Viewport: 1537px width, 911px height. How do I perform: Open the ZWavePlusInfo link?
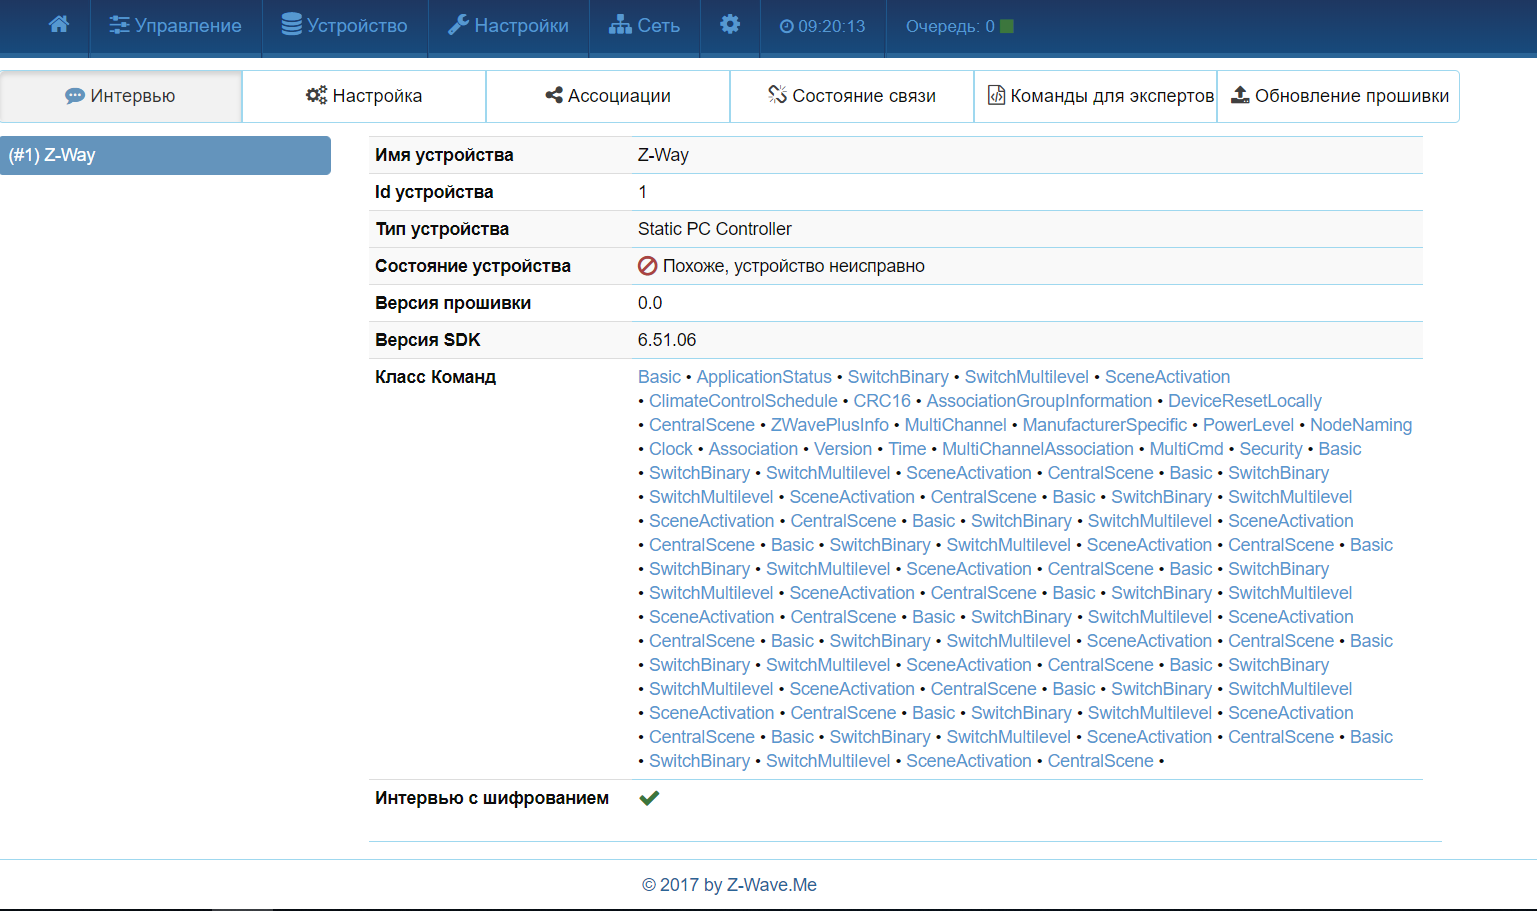coord(830,425)
